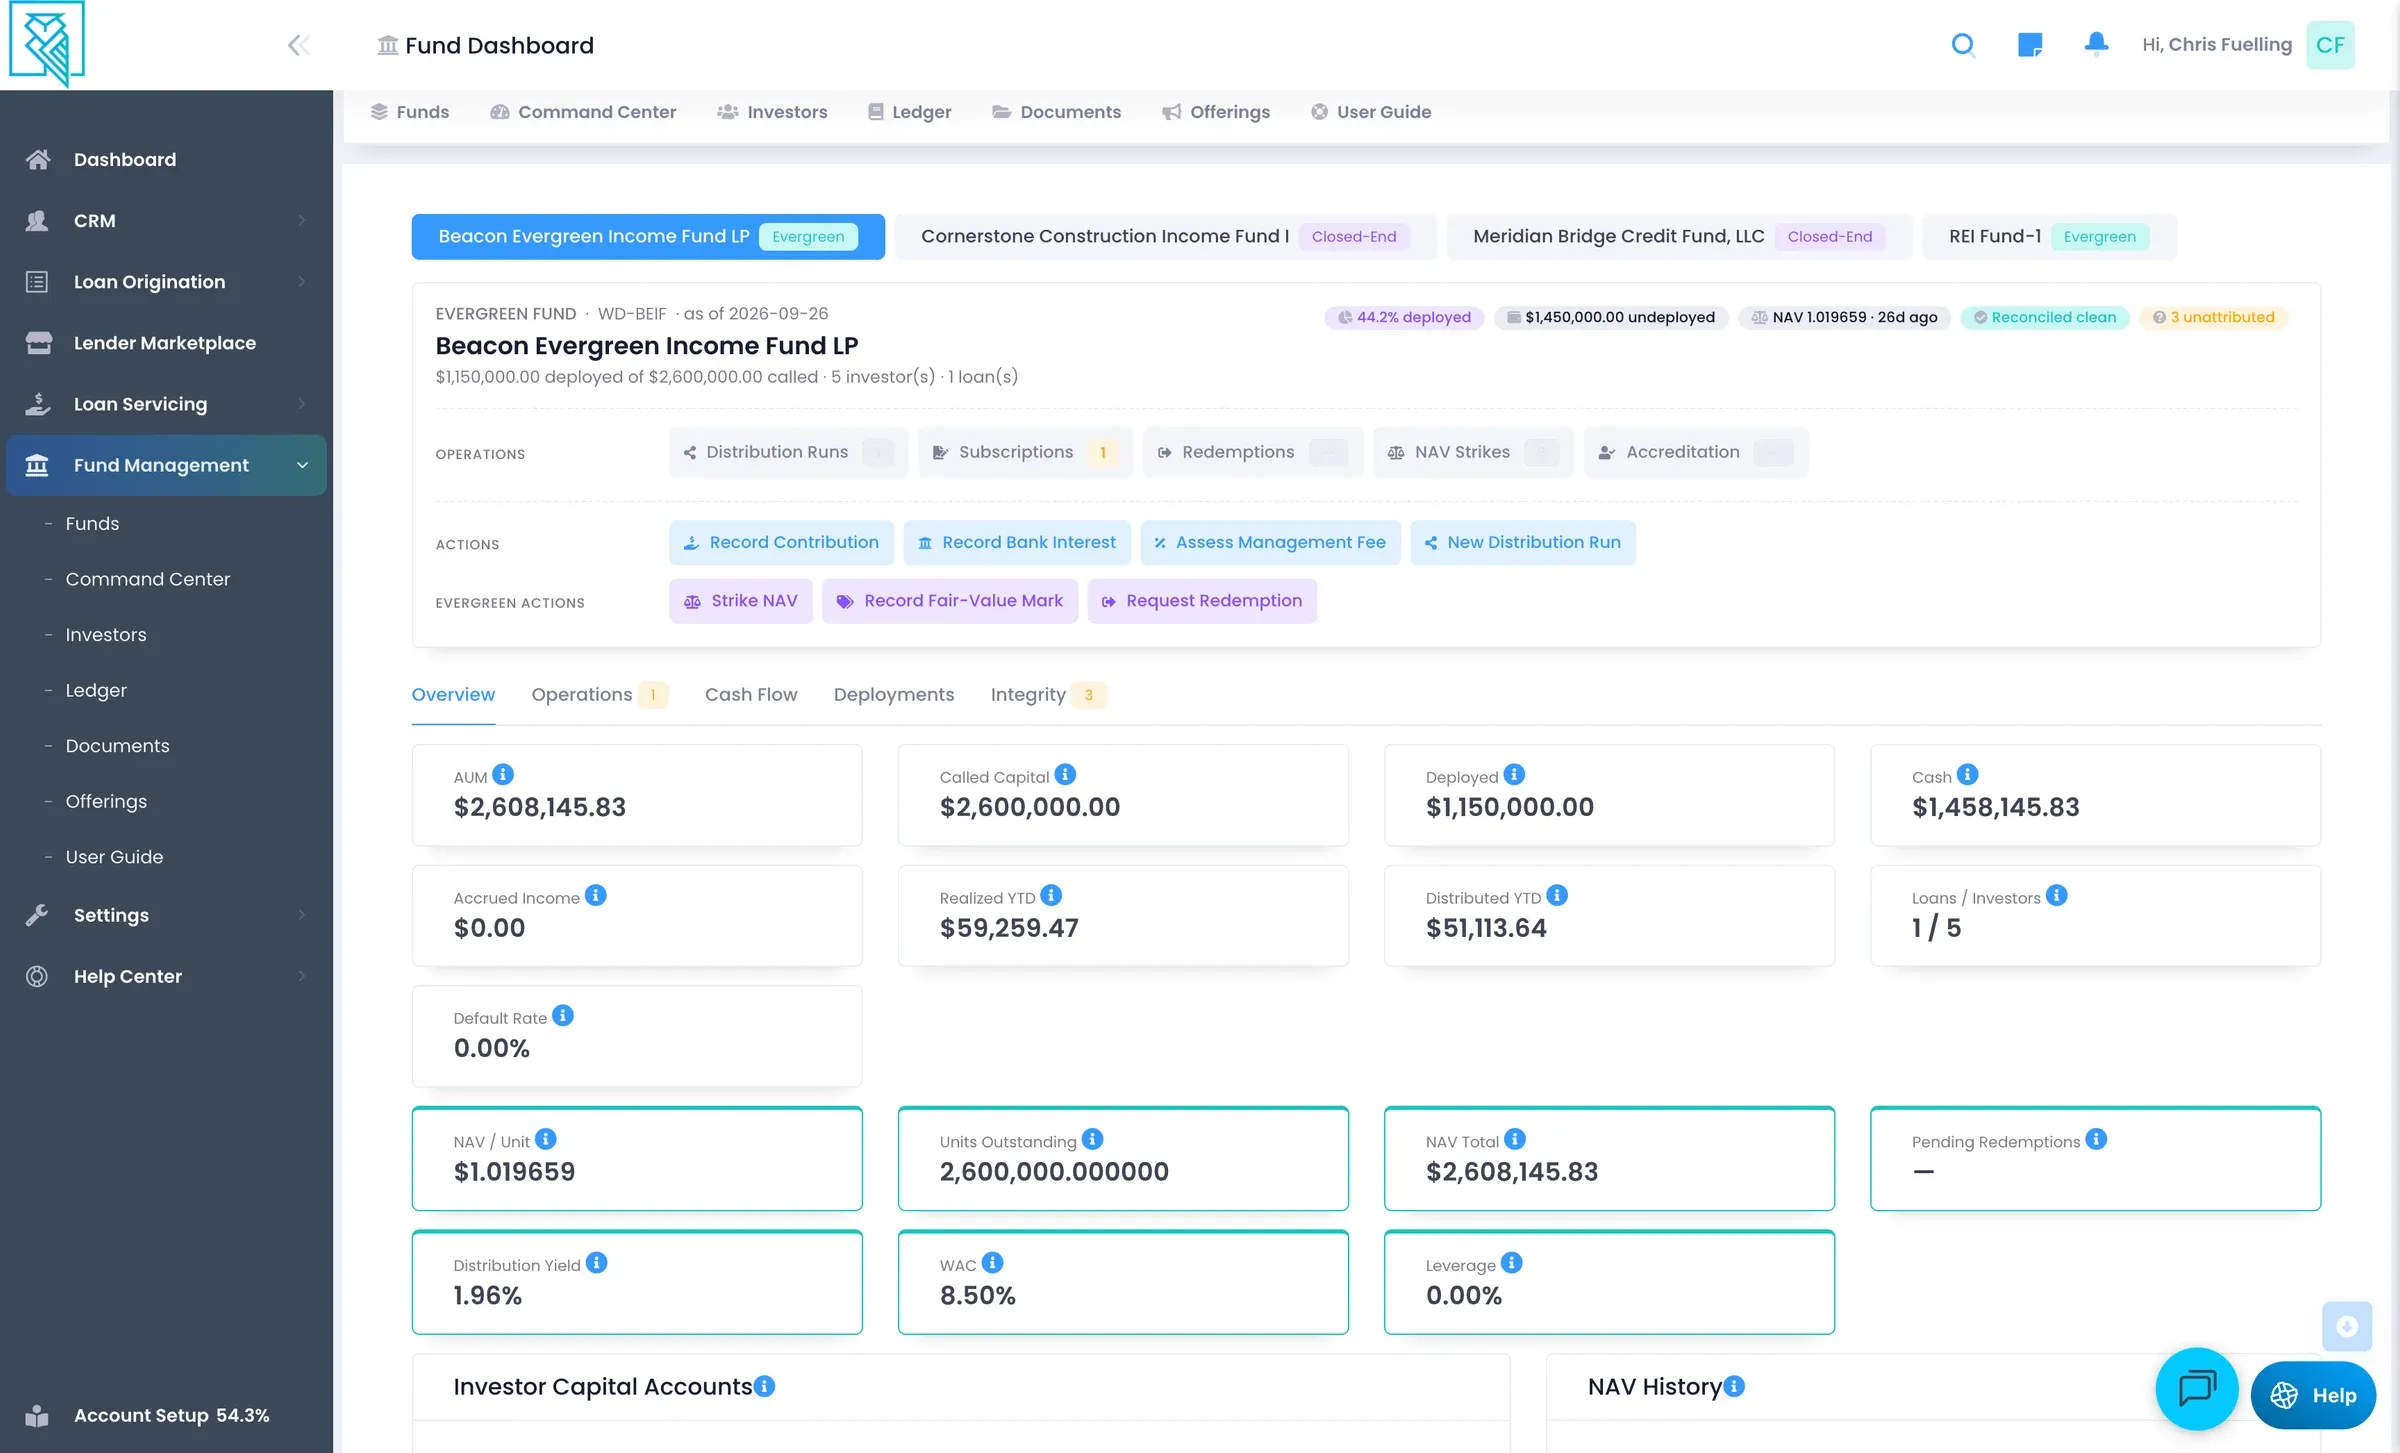Click the Help button

pyautogui.click(x=2313, y=1396)
